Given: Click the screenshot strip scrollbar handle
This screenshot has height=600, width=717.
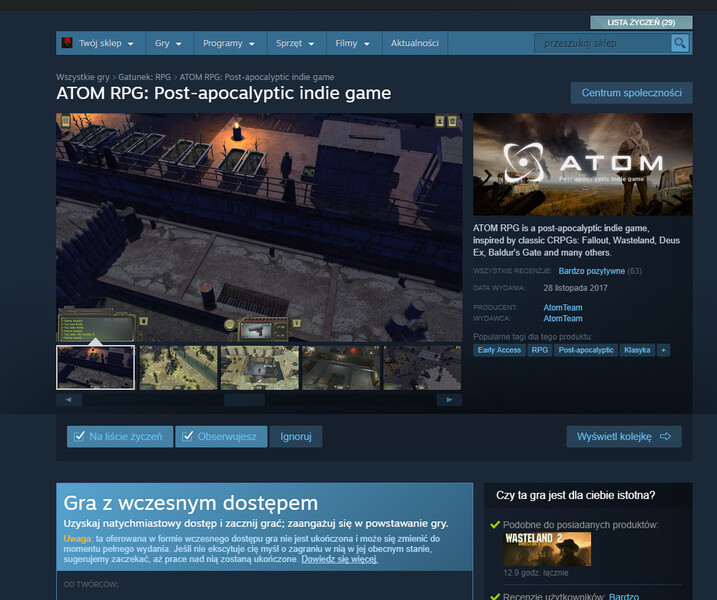Looking at the screenshot, I should click(x=244, y=400).
